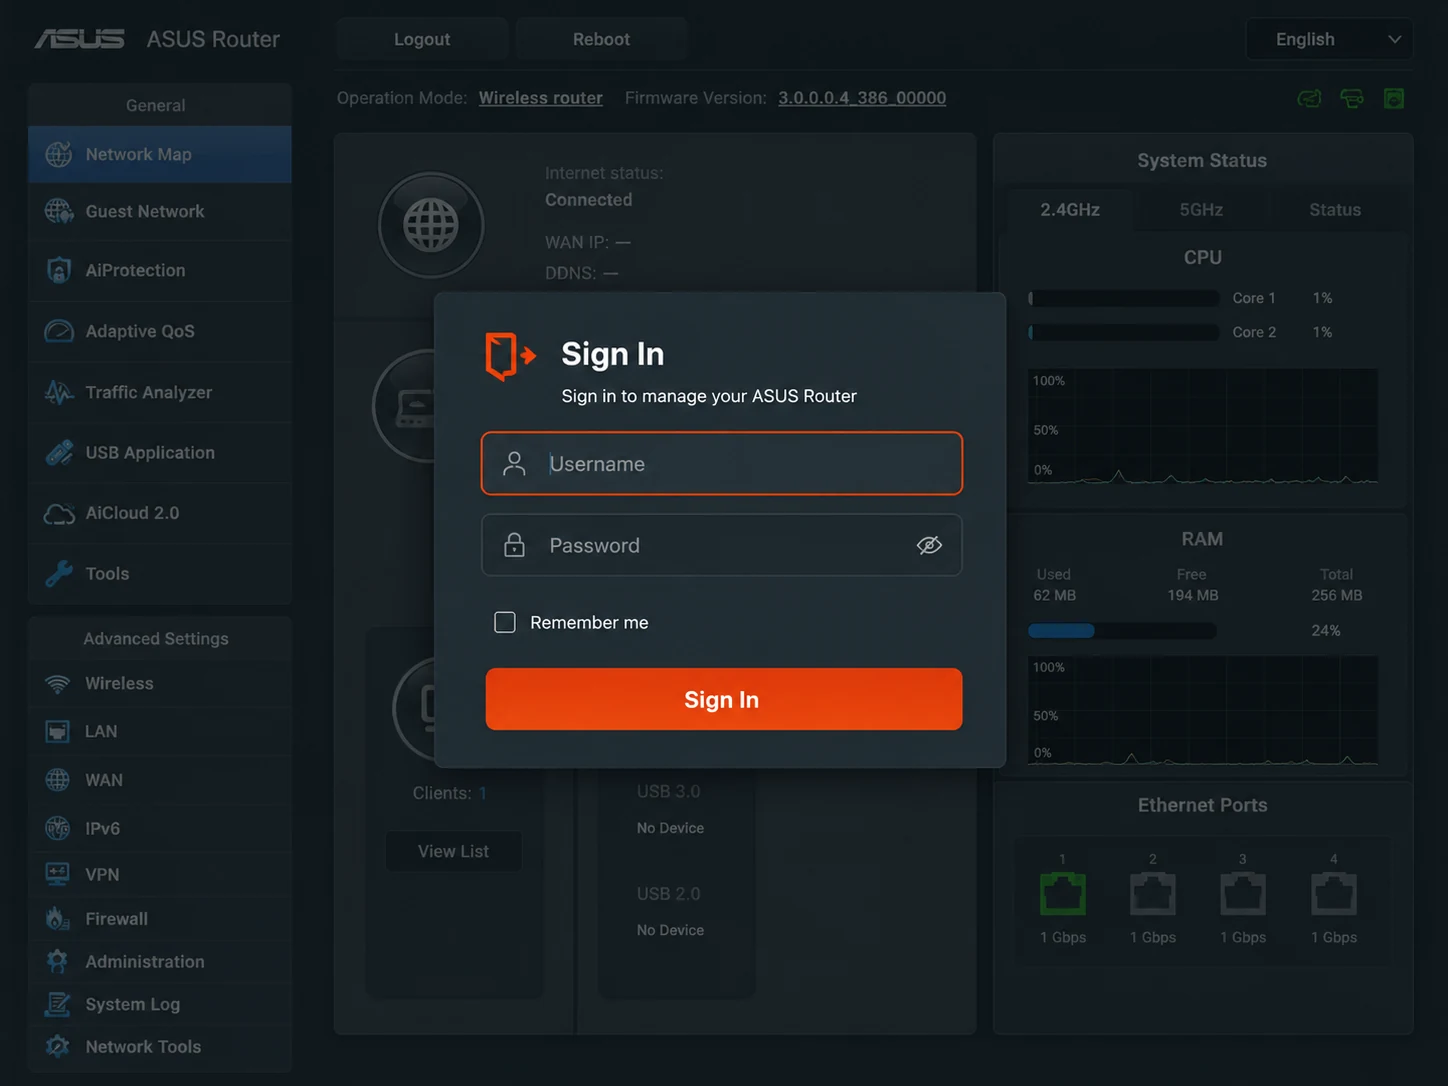
Task: Switch to the 5GHz tab
Action: (x=1201, y=210)
